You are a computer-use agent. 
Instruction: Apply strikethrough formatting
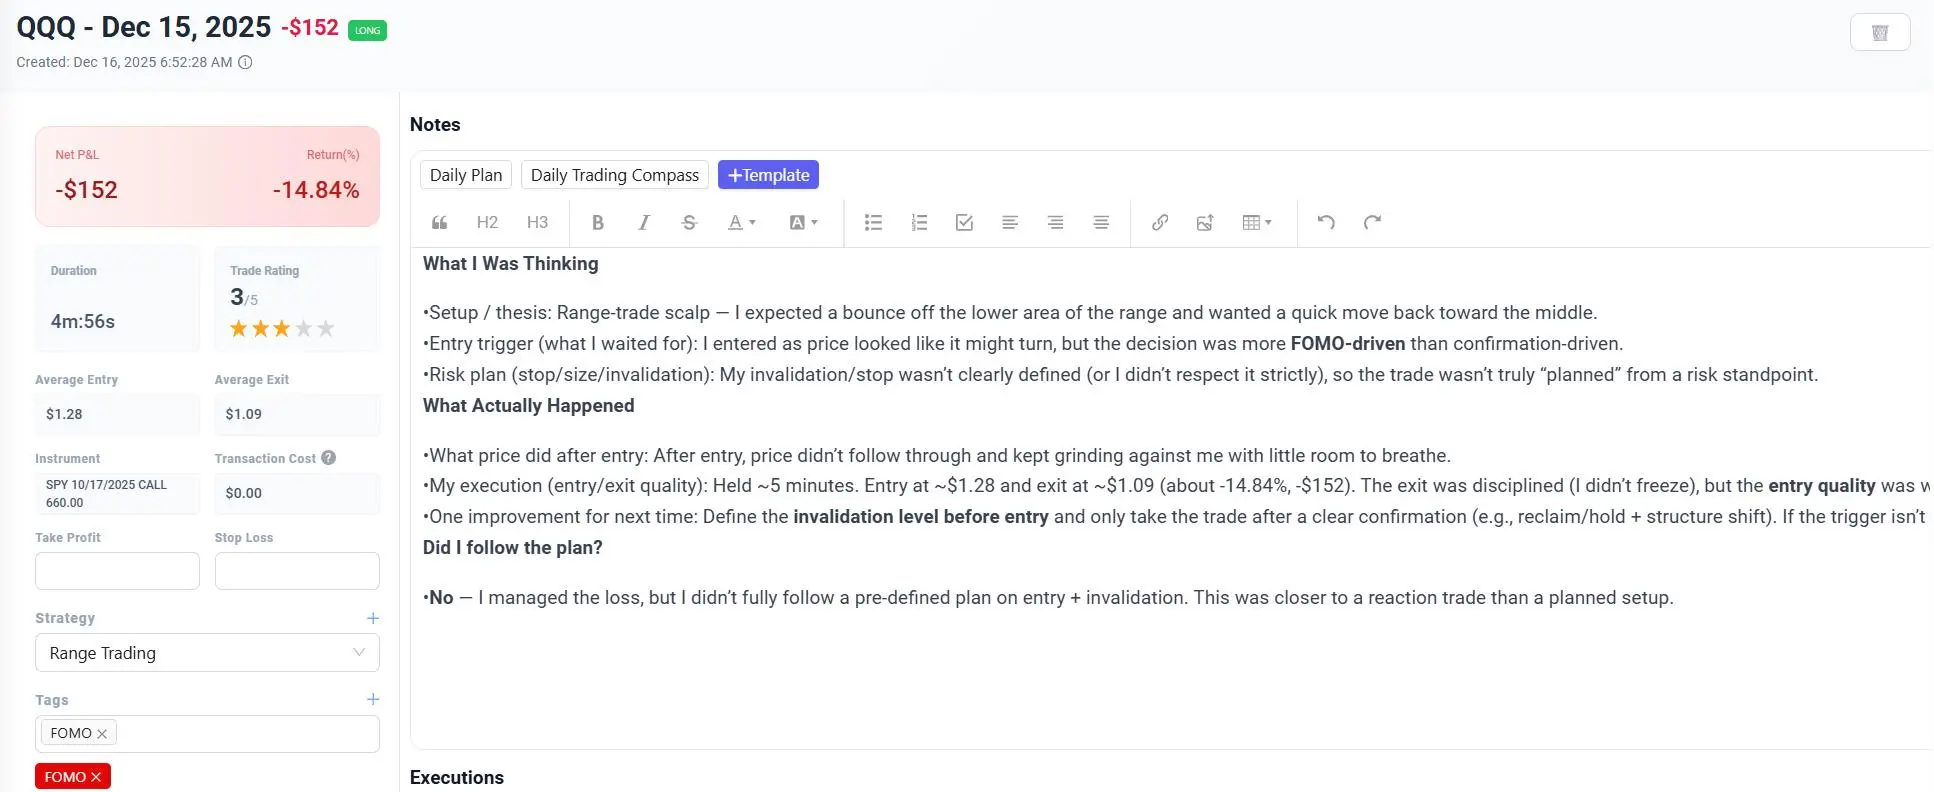tap(689, 223)
